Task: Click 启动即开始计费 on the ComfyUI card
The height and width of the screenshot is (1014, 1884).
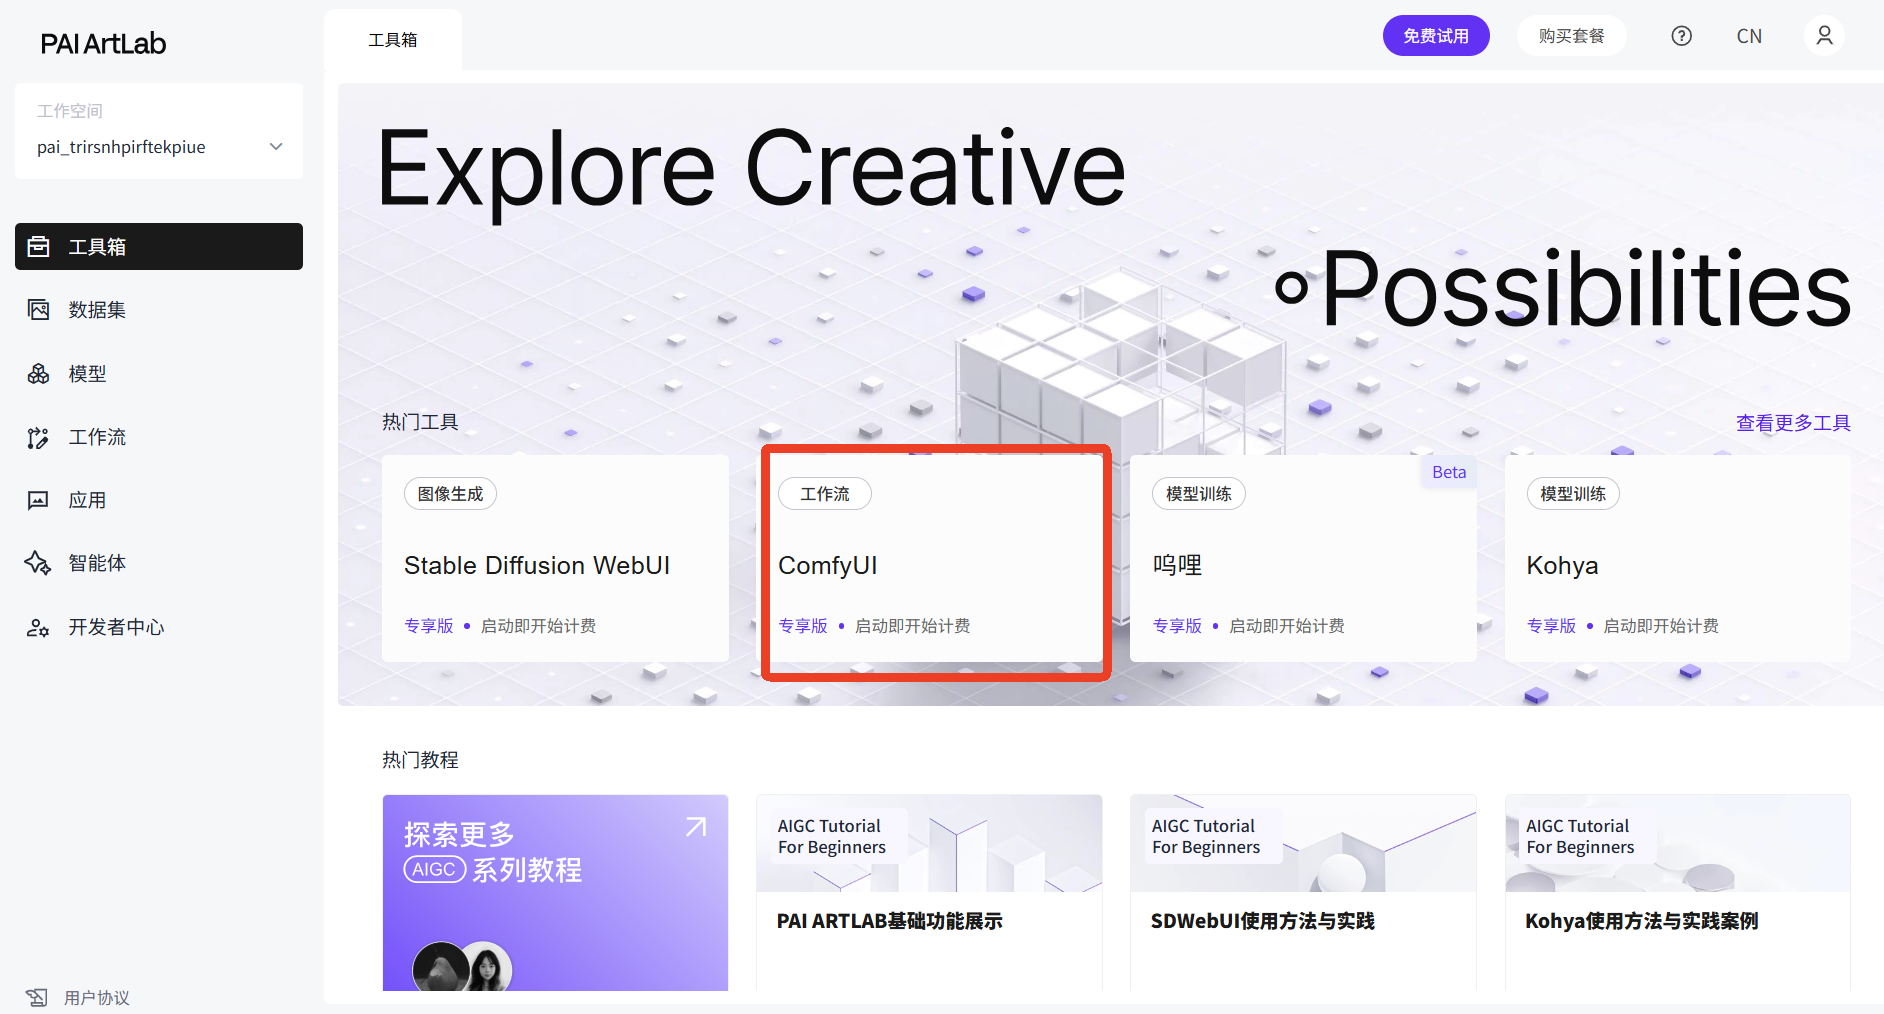Action: (913, 626)
